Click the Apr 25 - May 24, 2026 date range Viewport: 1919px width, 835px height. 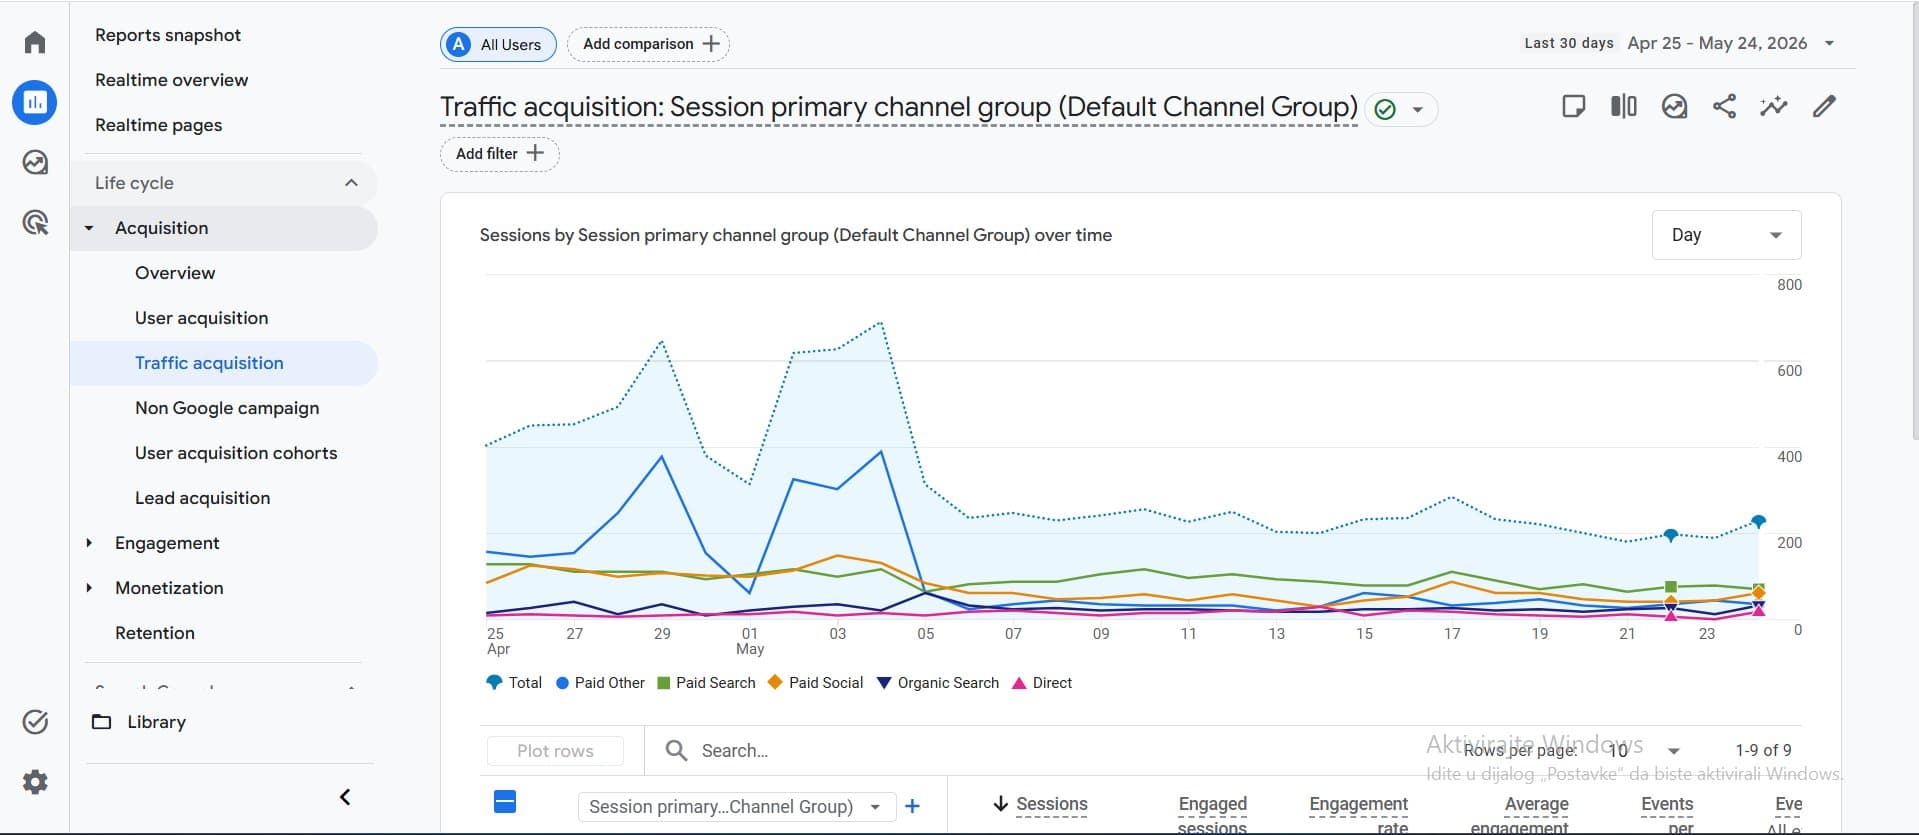point(1717,43)
